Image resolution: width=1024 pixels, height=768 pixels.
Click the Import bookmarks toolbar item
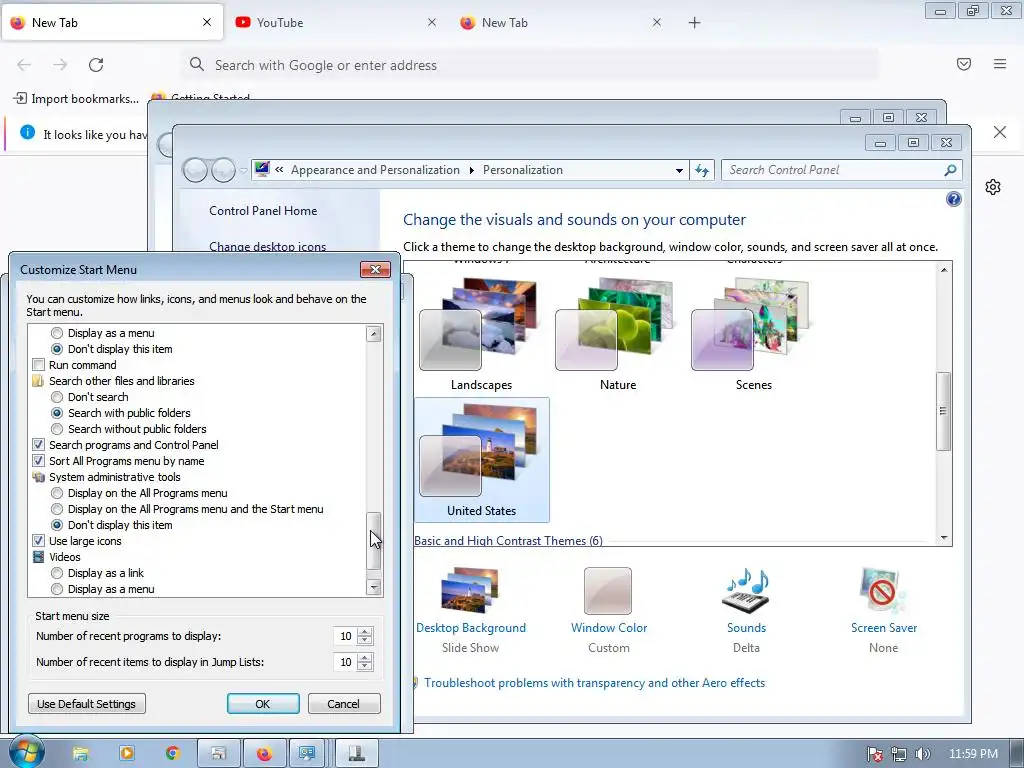point(76,99)
